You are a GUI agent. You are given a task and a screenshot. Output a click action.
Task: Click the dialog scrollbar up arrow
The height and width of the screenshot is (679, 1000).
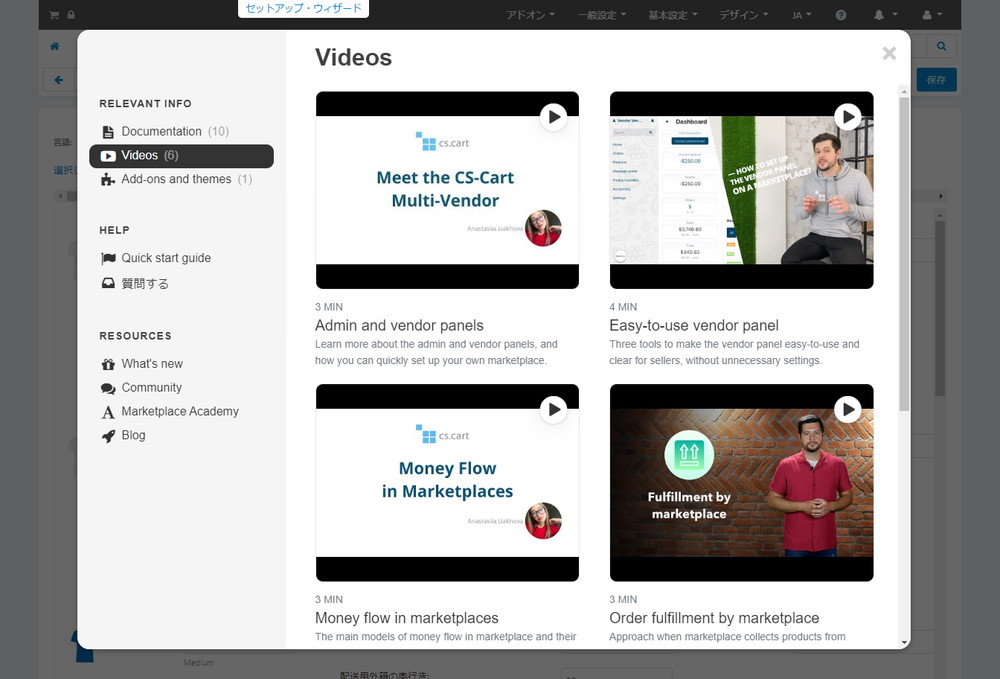coord(904,92)
